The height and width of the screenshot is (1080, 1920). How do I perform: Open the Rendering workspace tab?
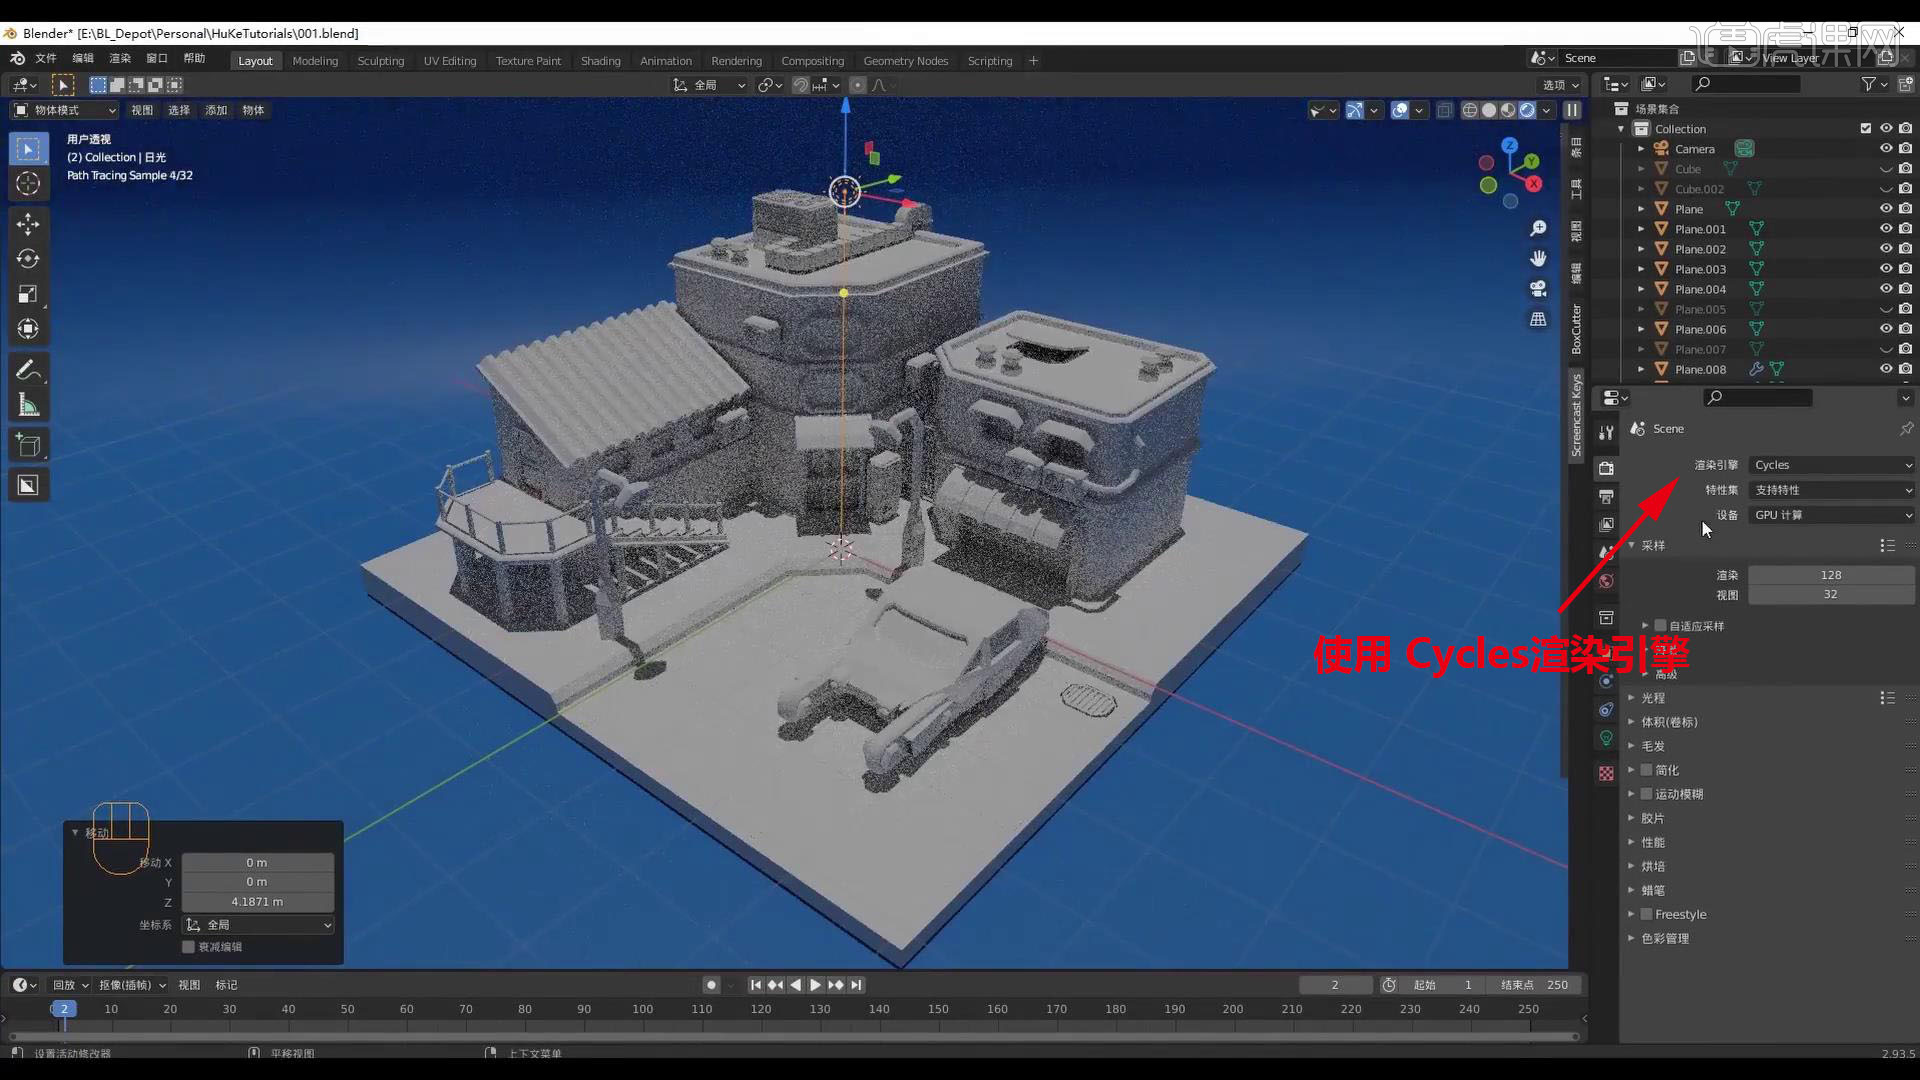point(736,61)
